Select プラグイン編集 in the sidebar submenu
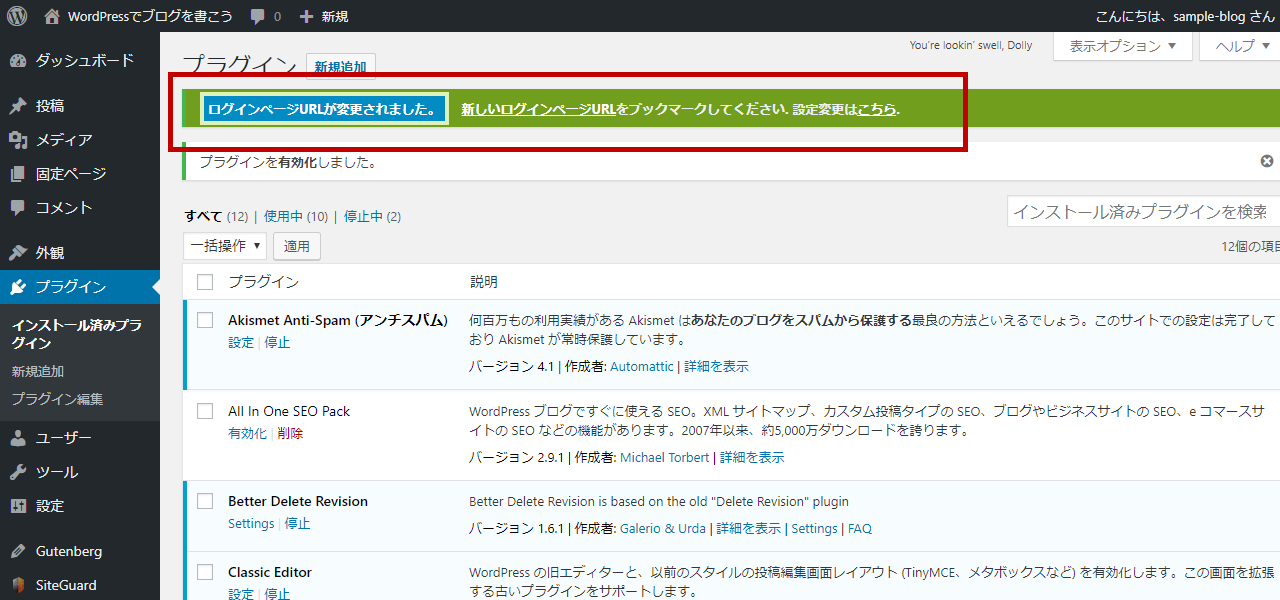 click(57, 399)
